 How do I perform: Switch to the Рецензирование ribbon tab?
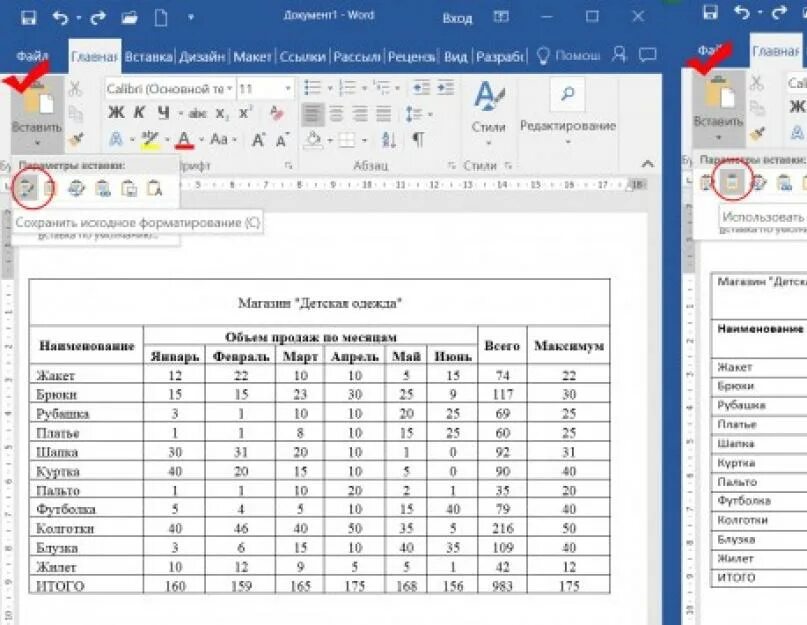(412, 56)
